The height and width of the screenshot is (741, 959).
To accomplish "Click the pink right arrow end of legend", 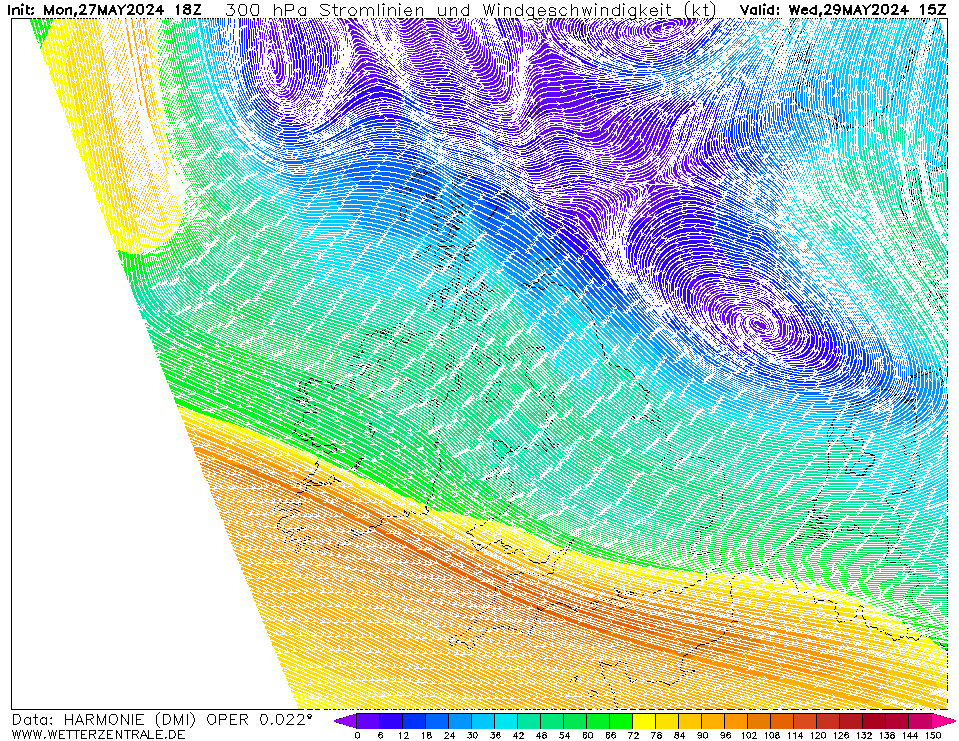I will (x=943, y=721).
